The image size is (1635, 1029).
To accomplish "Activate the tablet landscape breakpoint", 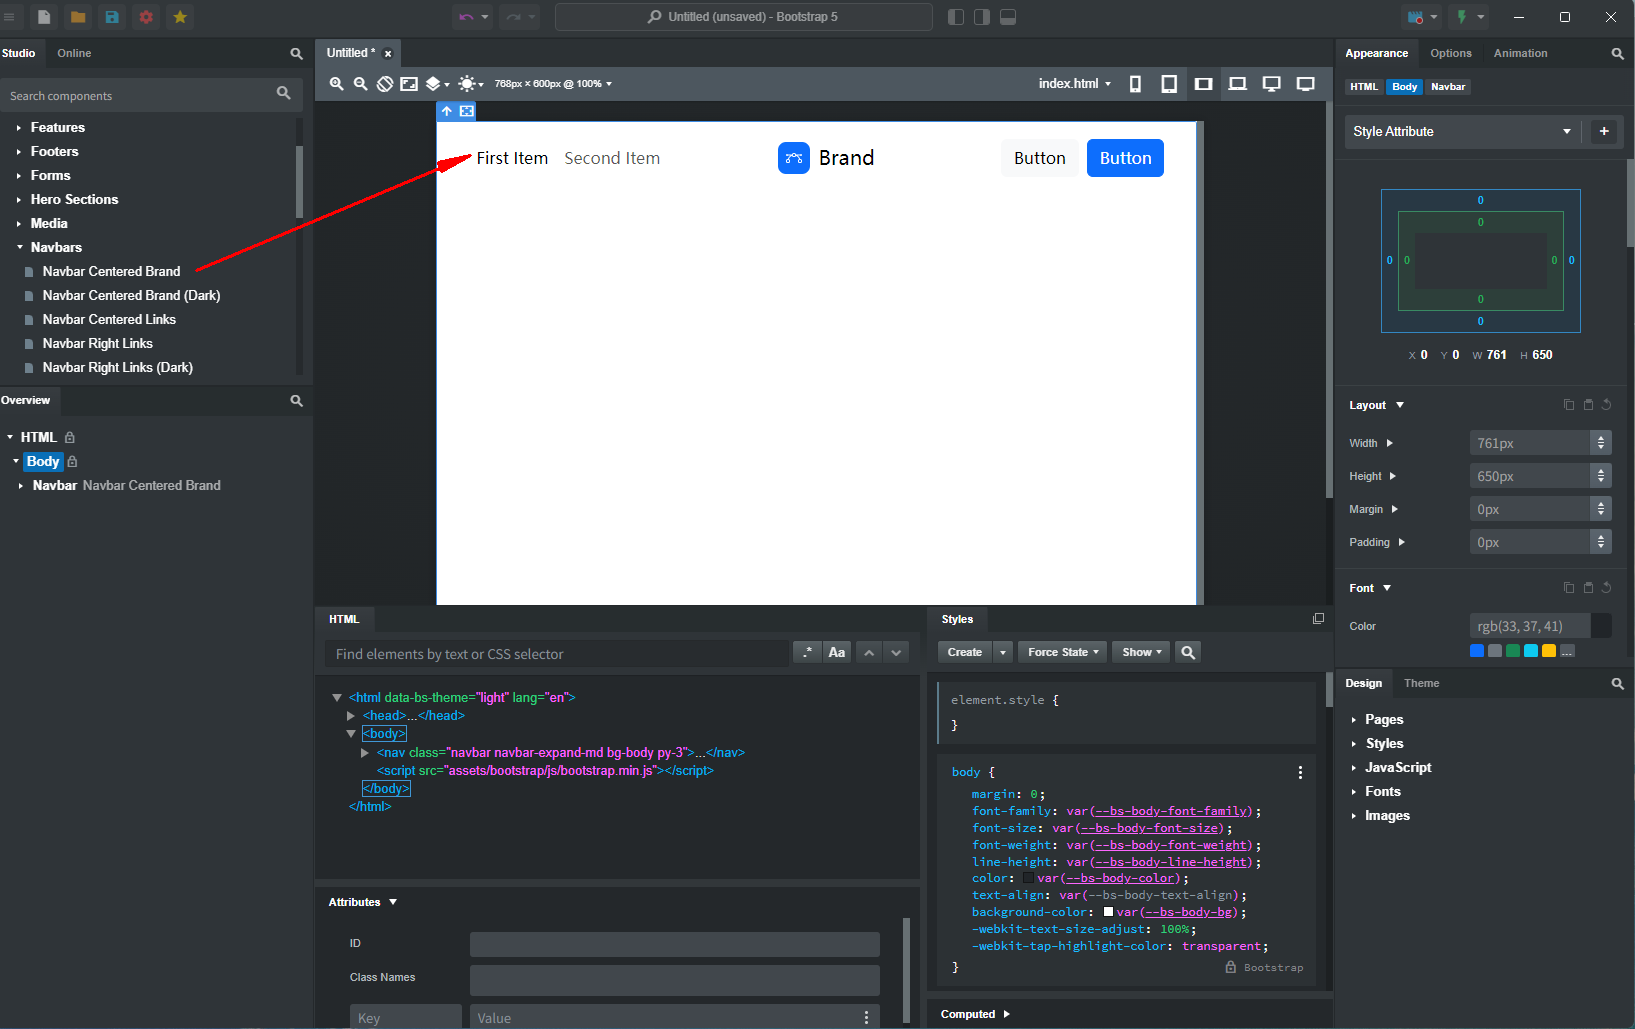I will coord(1203,84).
